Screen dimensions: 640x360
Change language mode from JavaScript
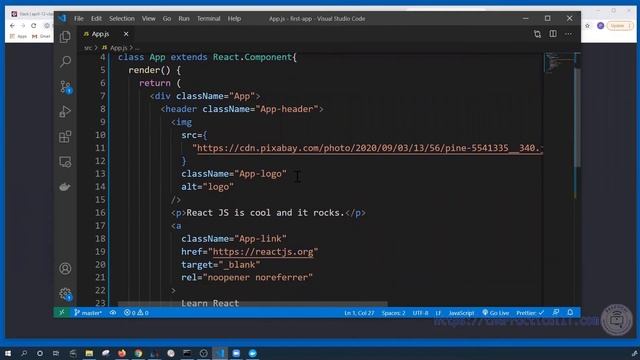pos(461,313)
